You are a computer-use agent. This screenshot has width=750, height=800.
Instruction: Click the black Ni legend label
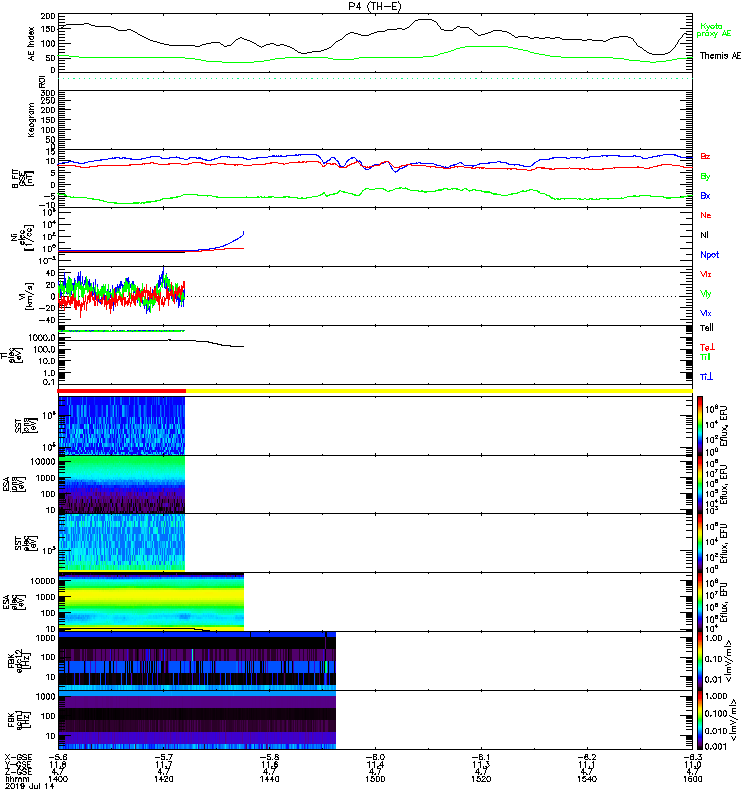click(704, 235)
